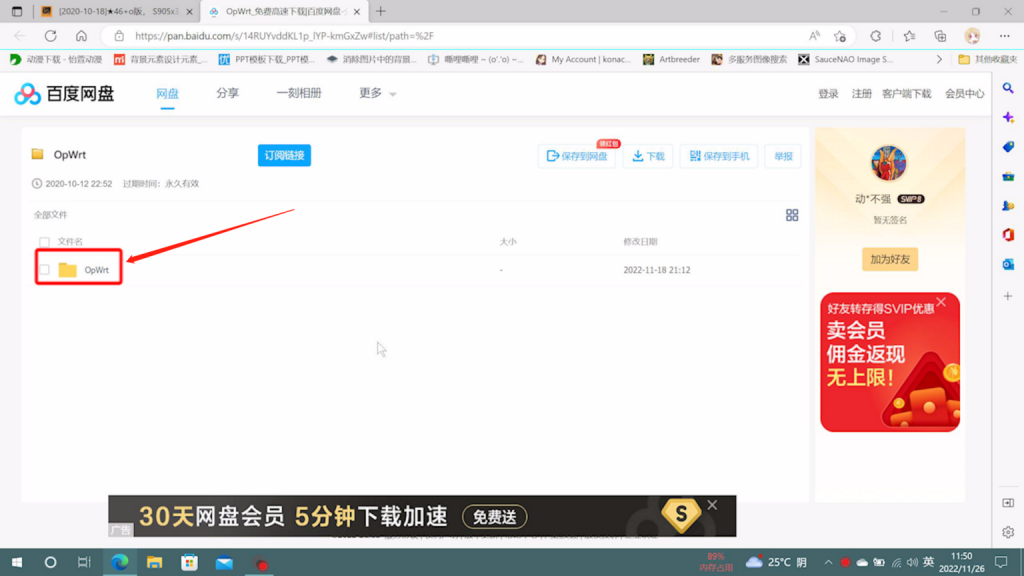This screenshot has width=1024, height=576.
Task: Open browser extensions menu
Action: [875, 36]
